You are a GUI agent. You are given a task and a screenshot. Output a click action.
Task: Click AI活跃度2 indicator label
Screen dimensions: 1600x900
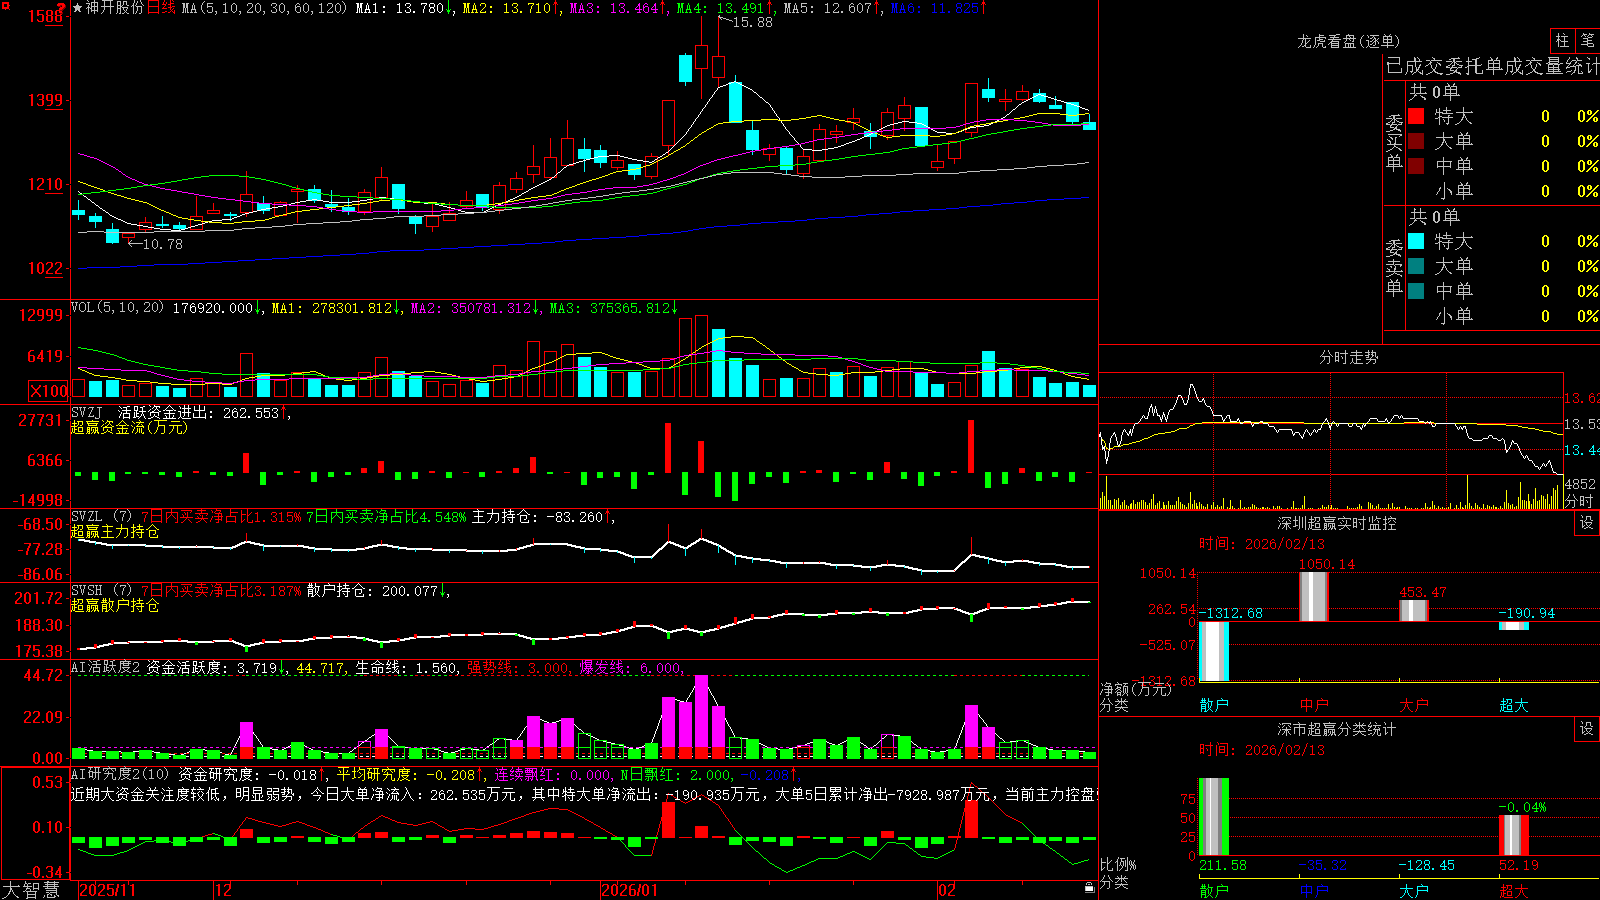(106, 668)
